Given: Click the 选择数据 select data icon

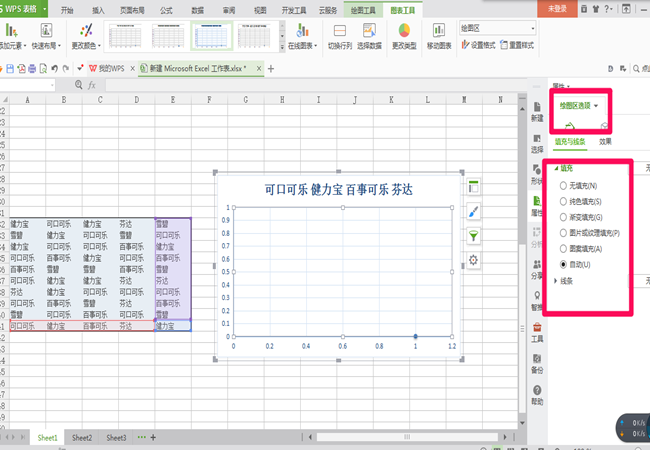Looking at the screenshot, I should pos(369,31).
